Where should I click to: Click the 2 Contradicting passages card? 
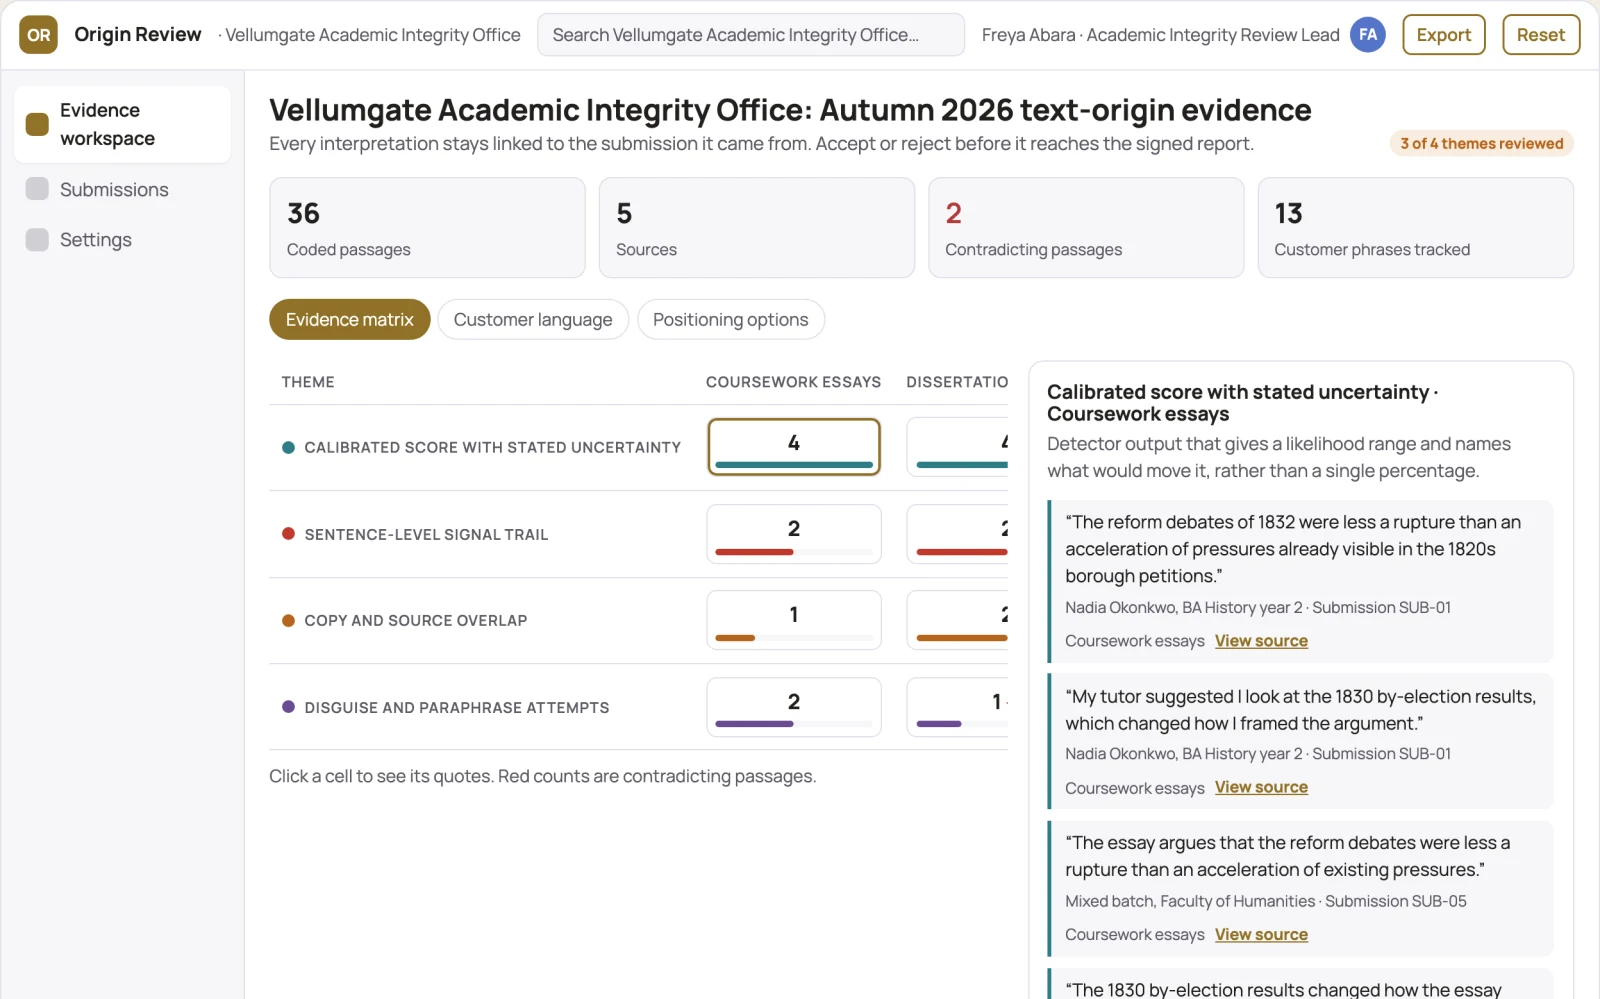point(1086,228)
